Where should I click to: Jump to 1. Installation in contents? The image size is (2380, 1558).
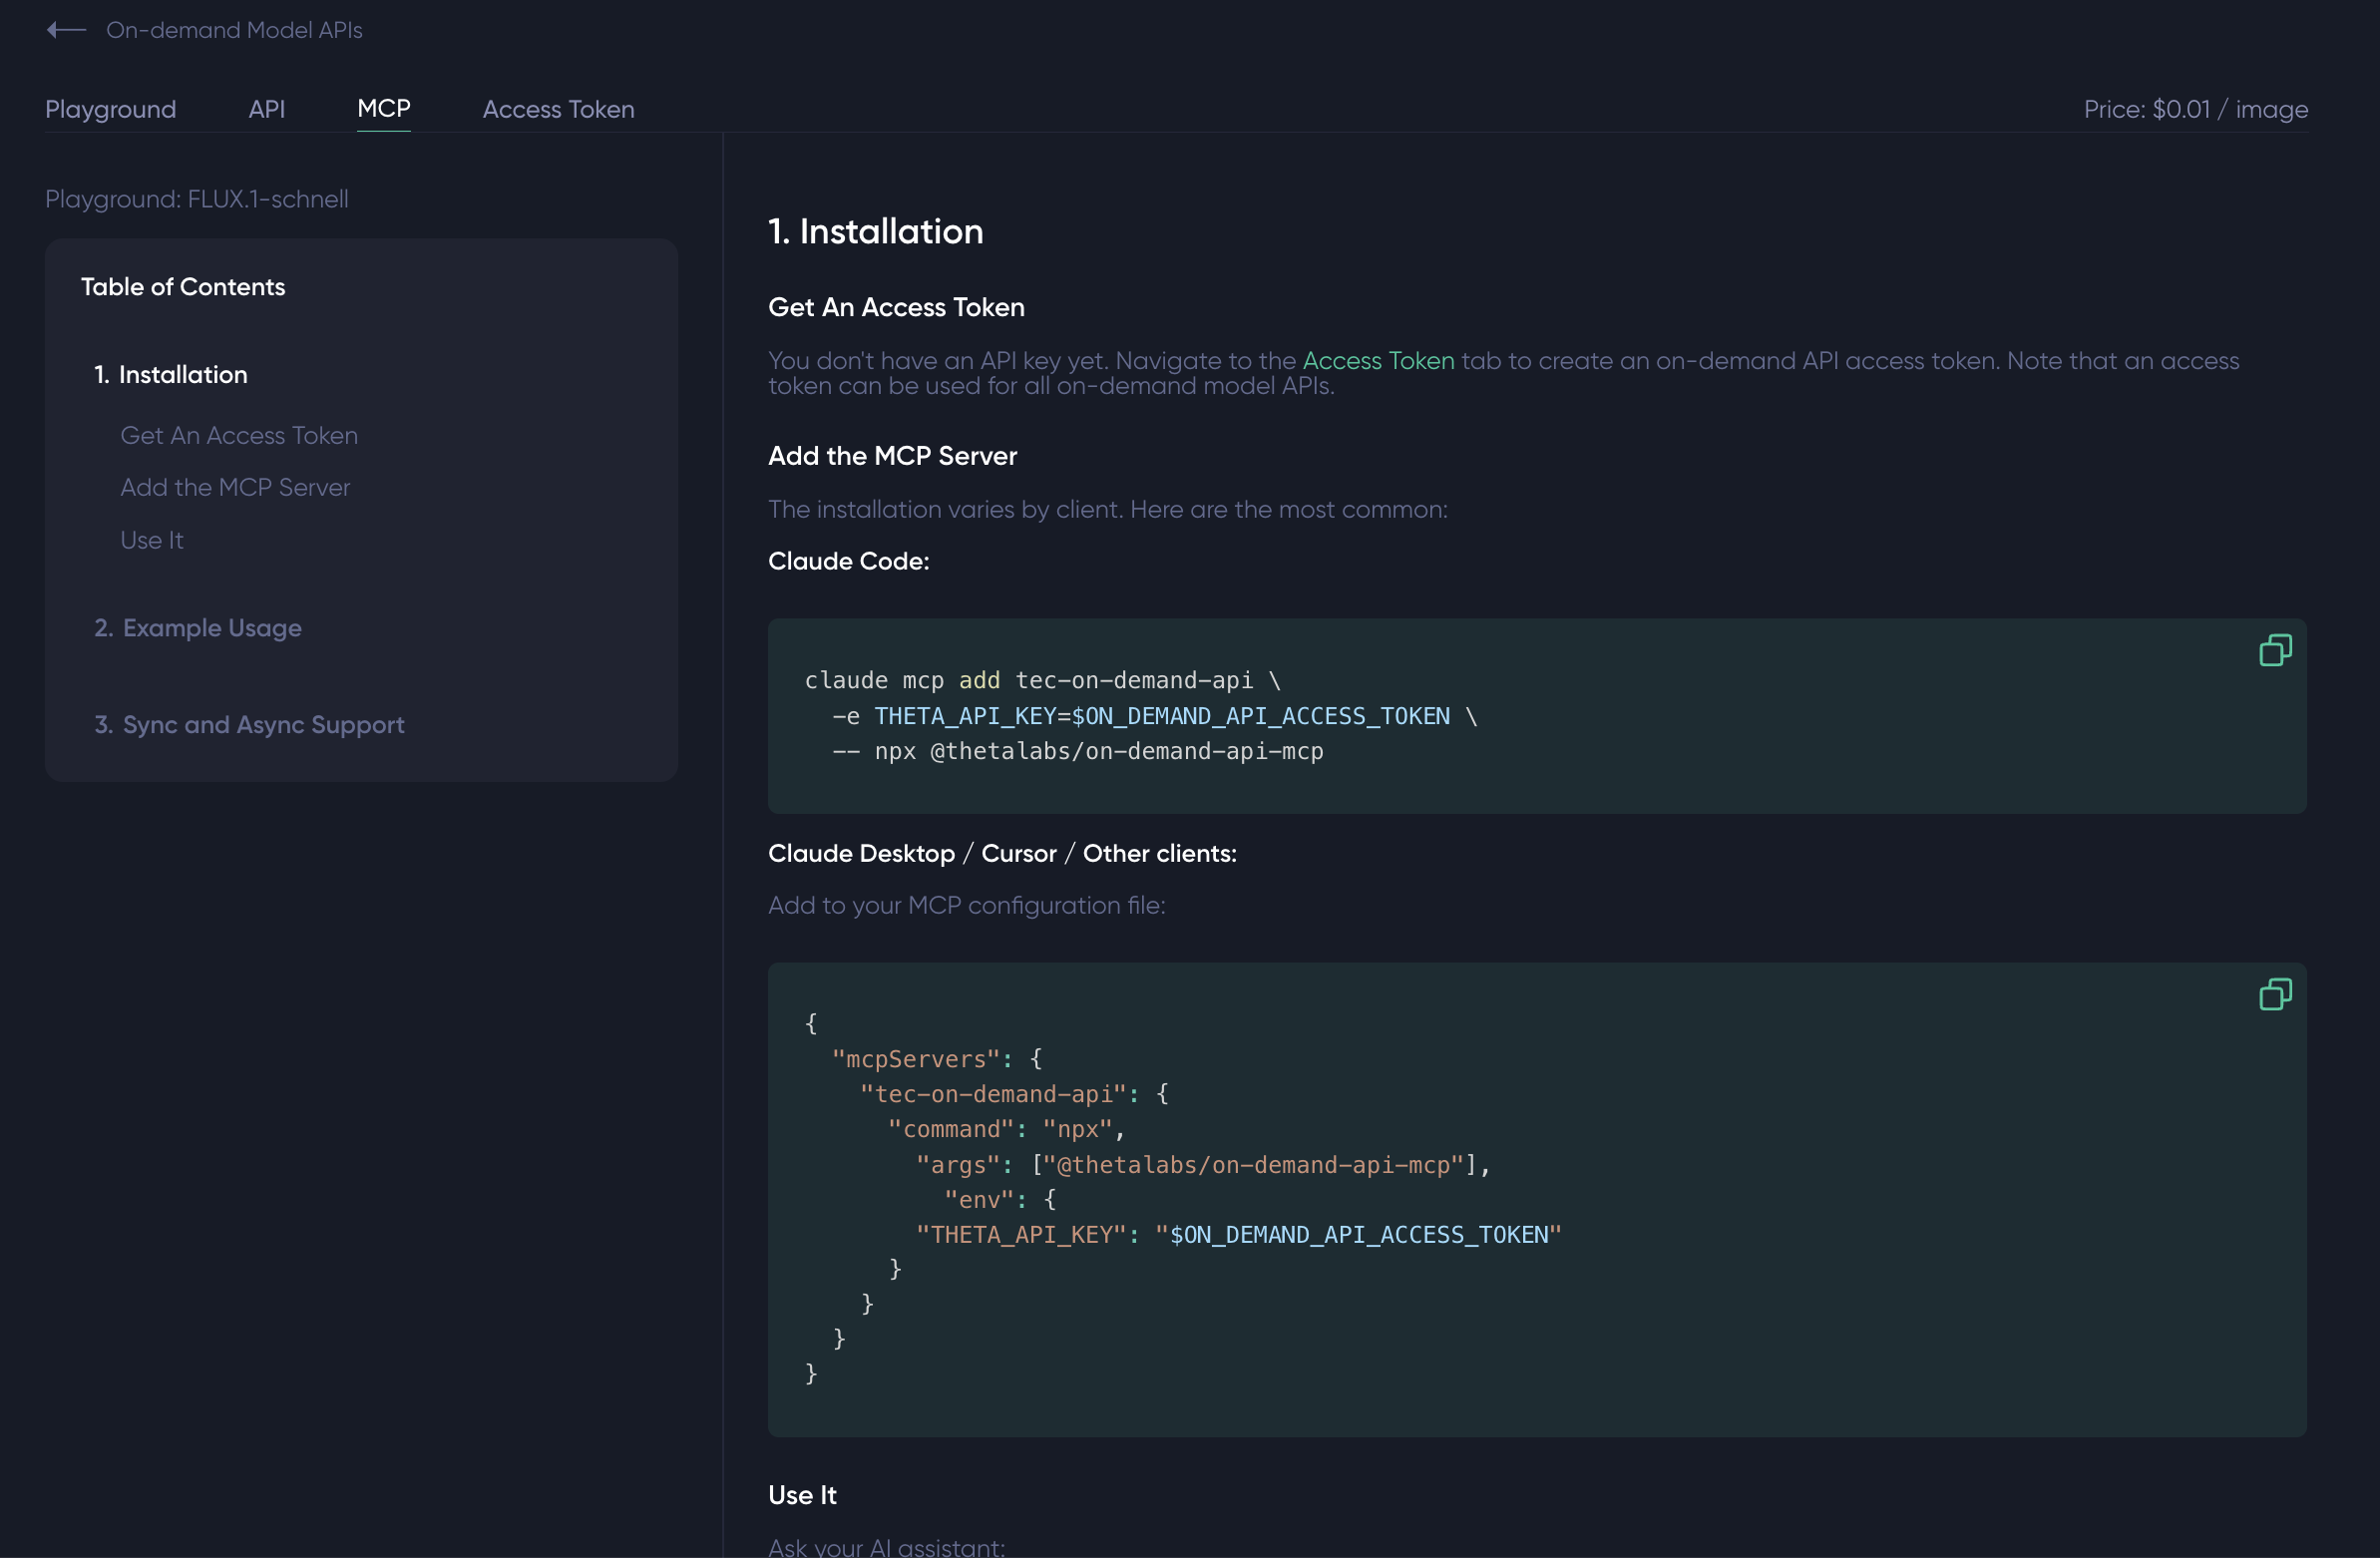(x=171, y=375)
